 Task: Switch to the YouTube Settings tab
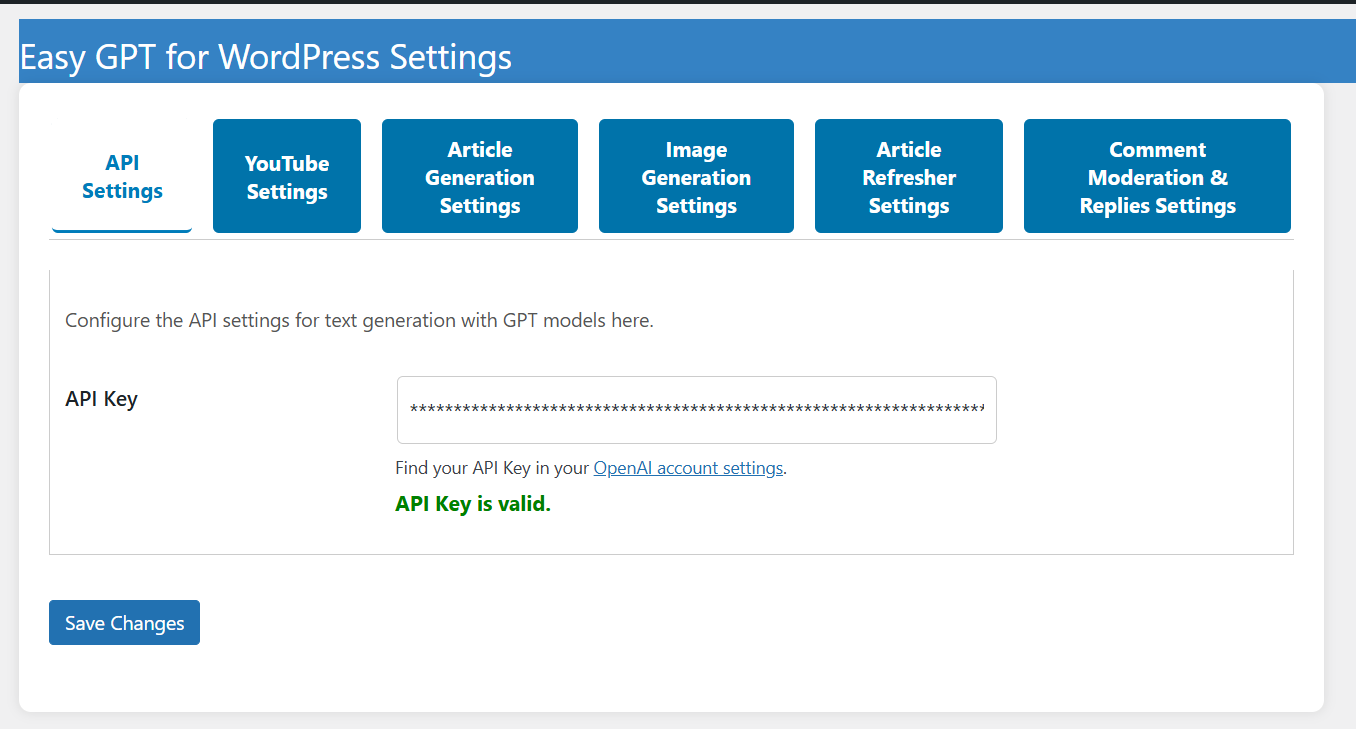click(287, 177)
